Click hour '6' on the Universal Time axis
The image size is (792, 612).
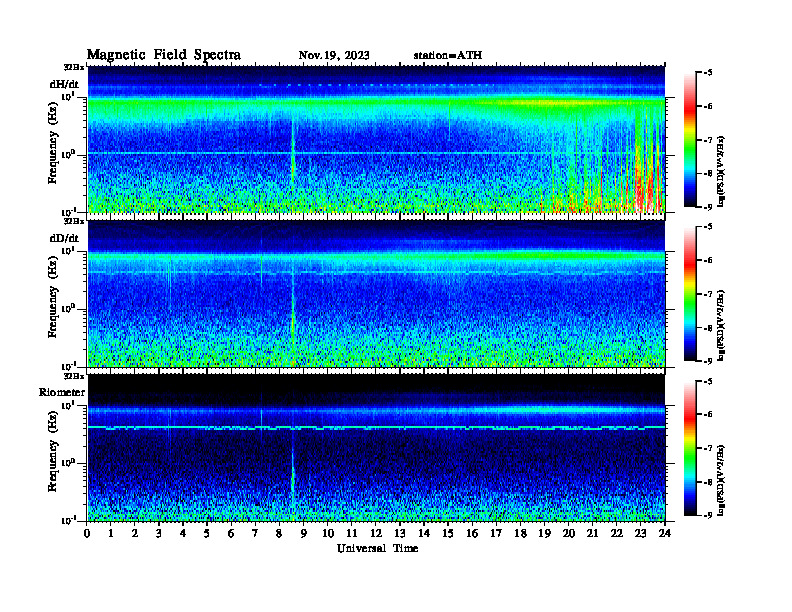[x=231, y=533]
